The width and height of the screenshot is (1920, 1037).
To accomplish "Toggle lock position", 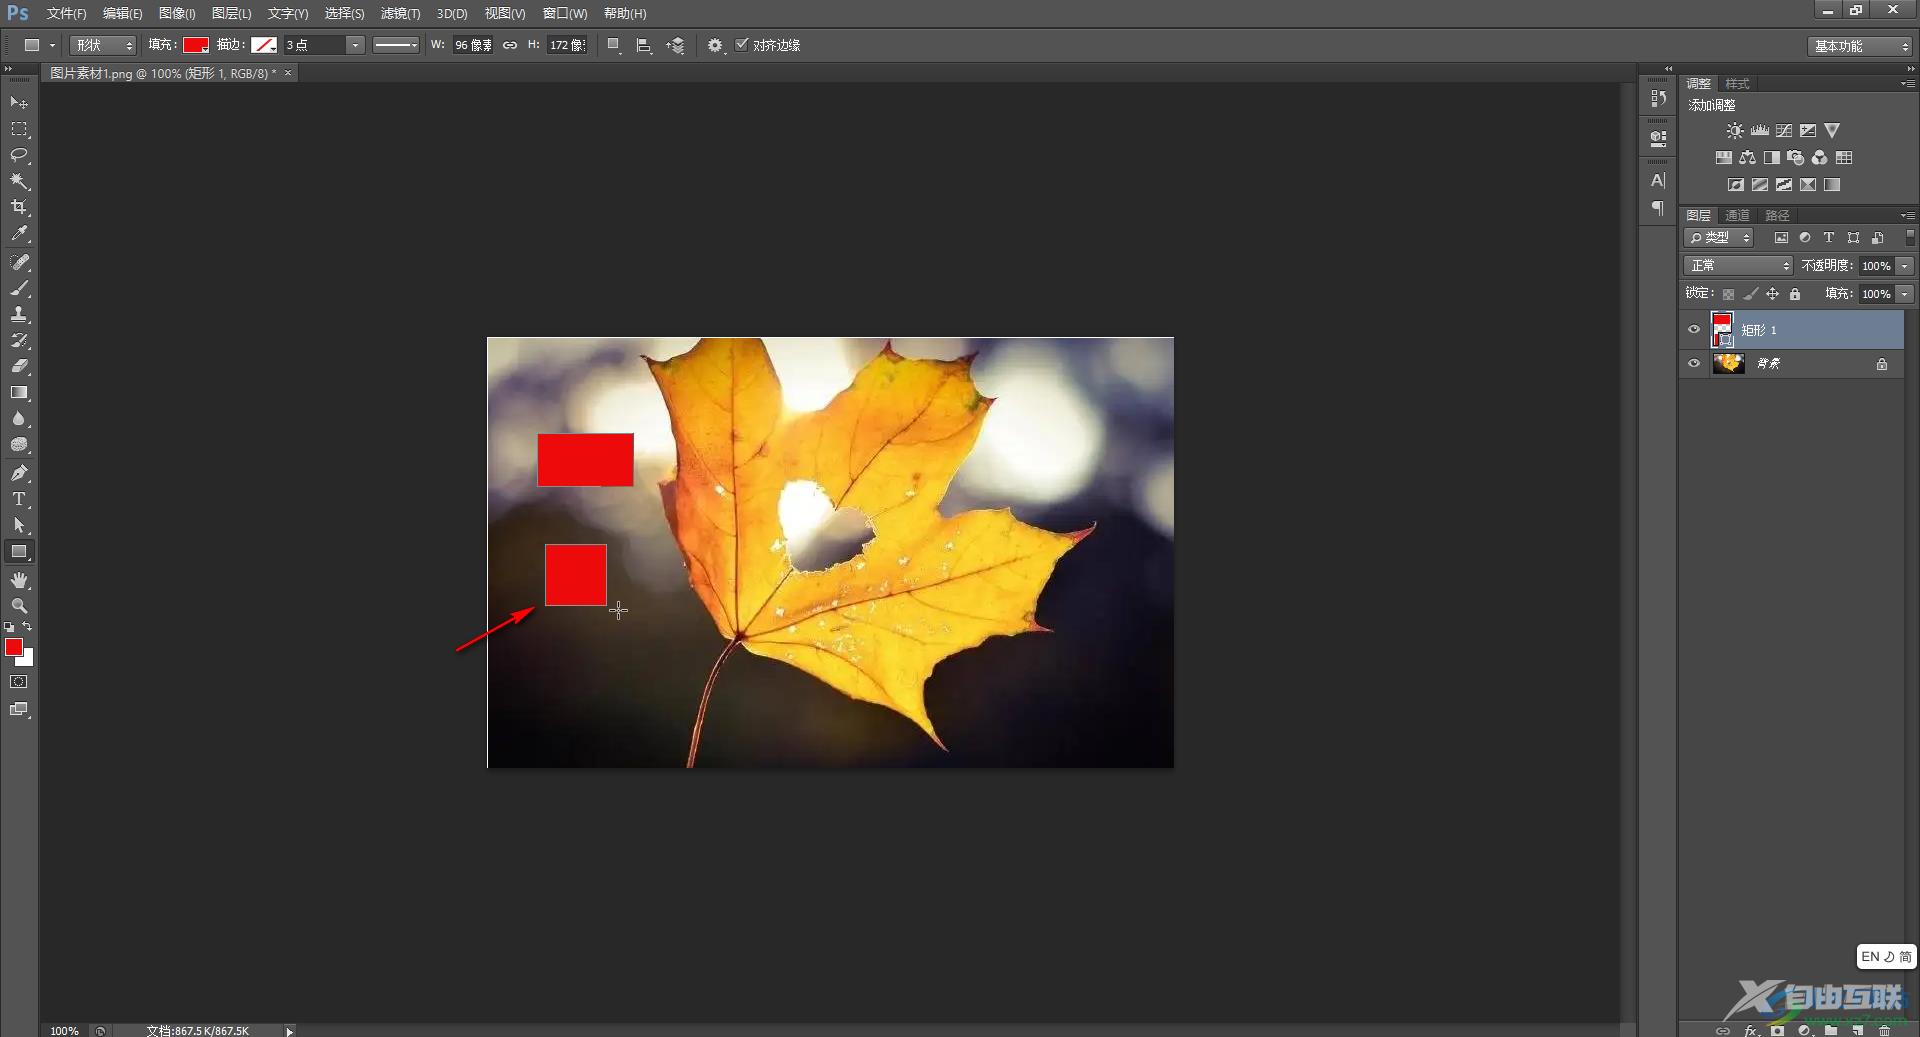I will pos(1772,294).
